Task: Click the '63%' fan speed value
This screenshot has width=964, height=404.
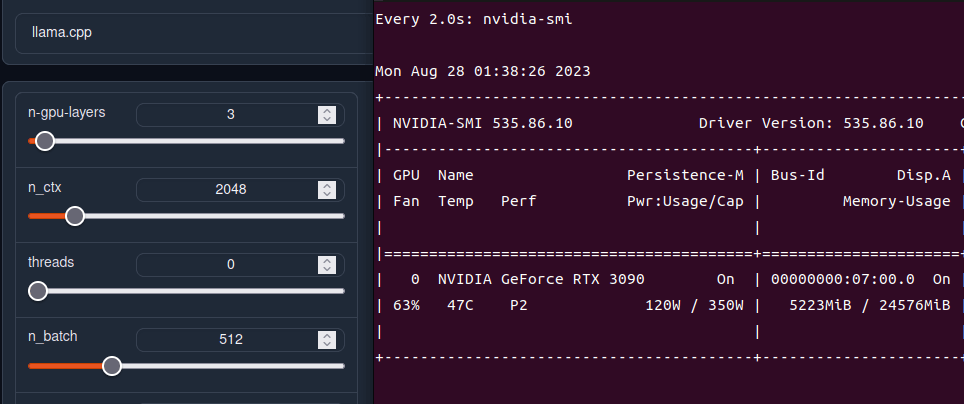Action: (406, 306)
